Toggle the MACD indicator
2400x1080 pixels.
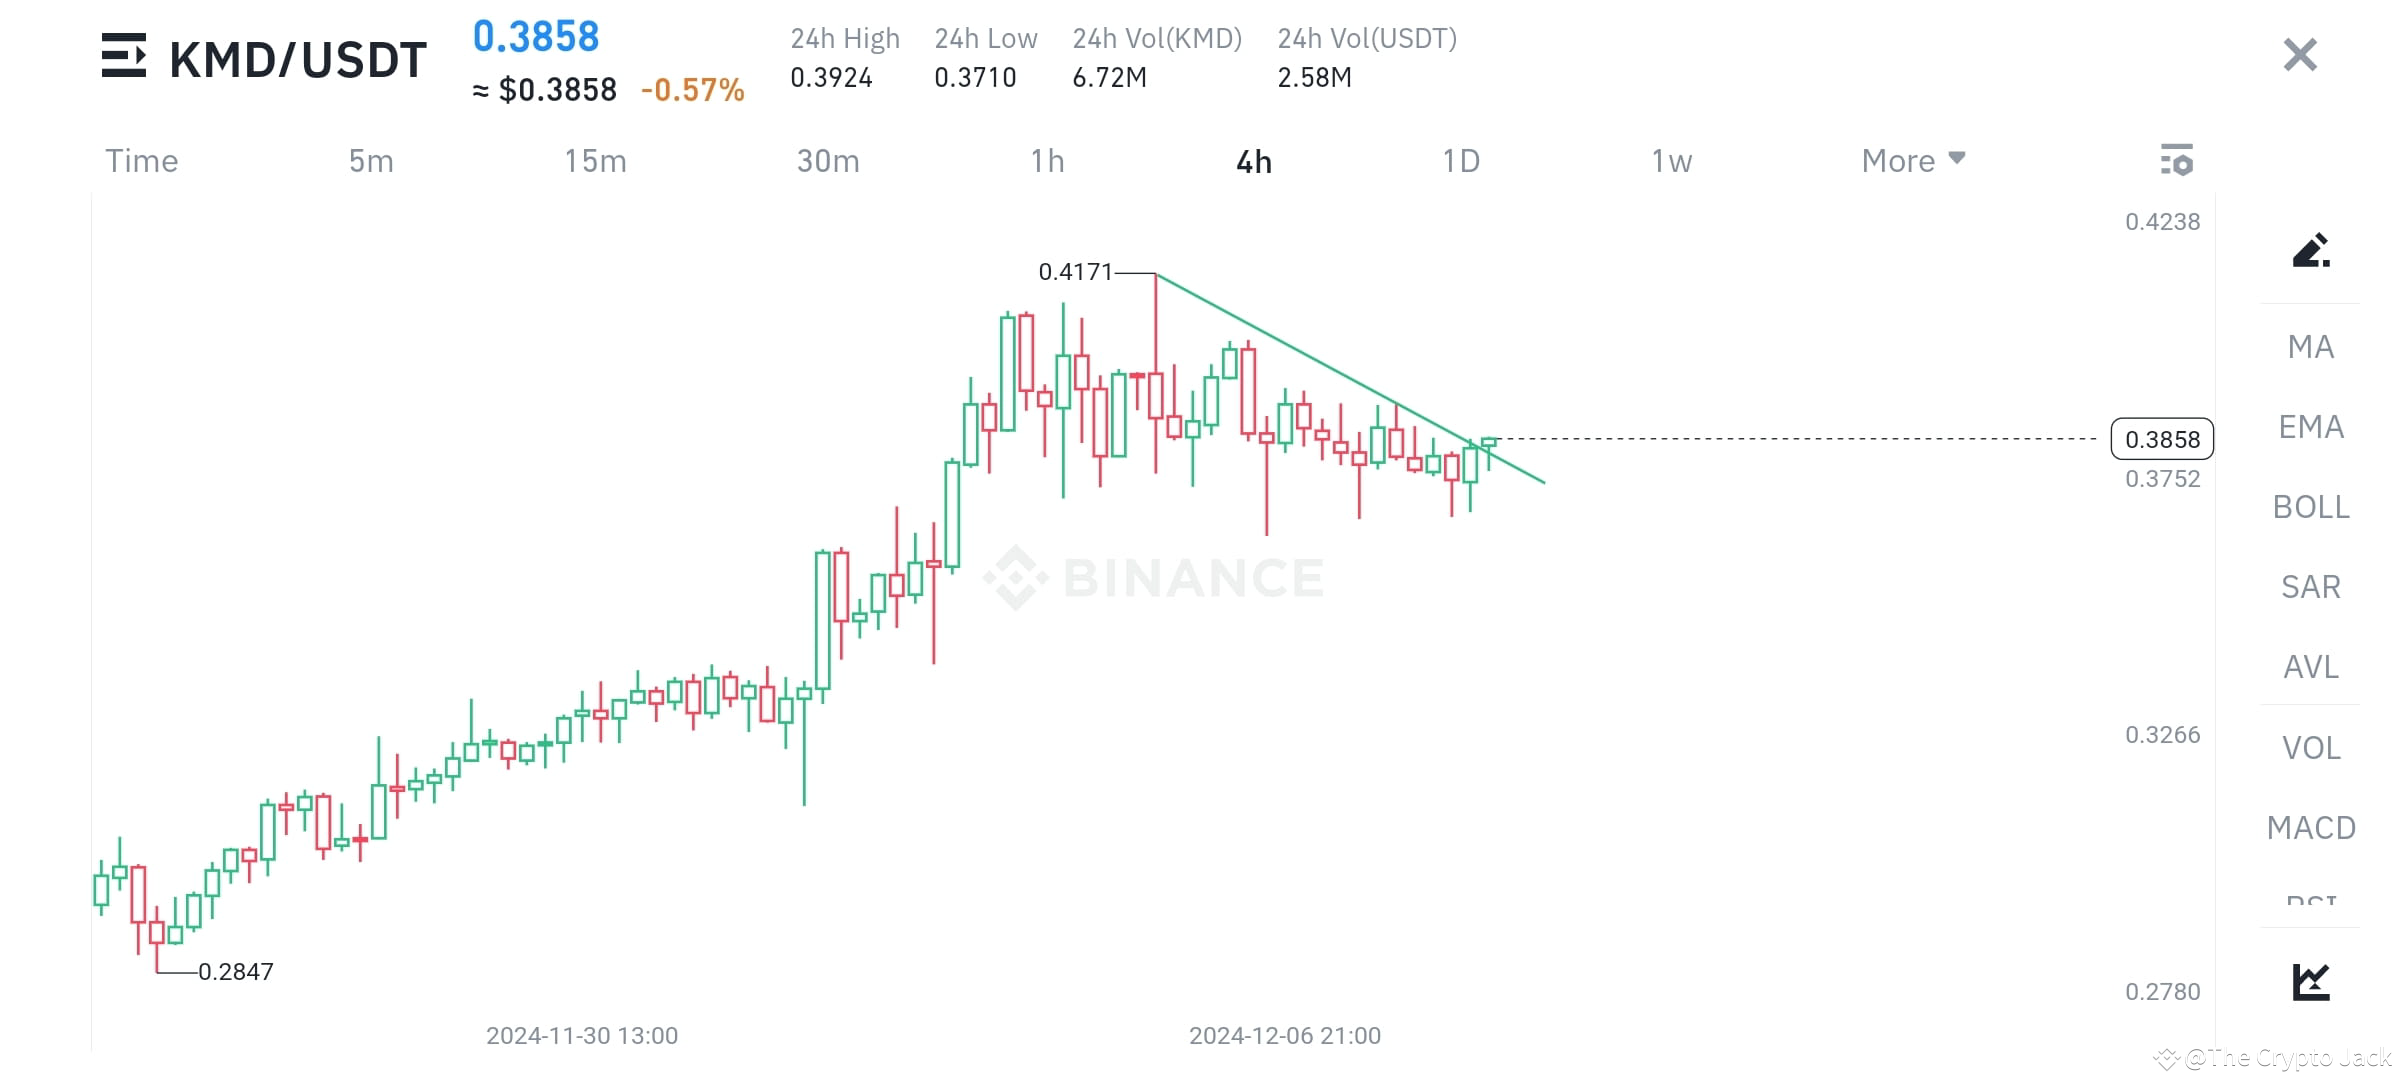click(x=2310, y=827)
